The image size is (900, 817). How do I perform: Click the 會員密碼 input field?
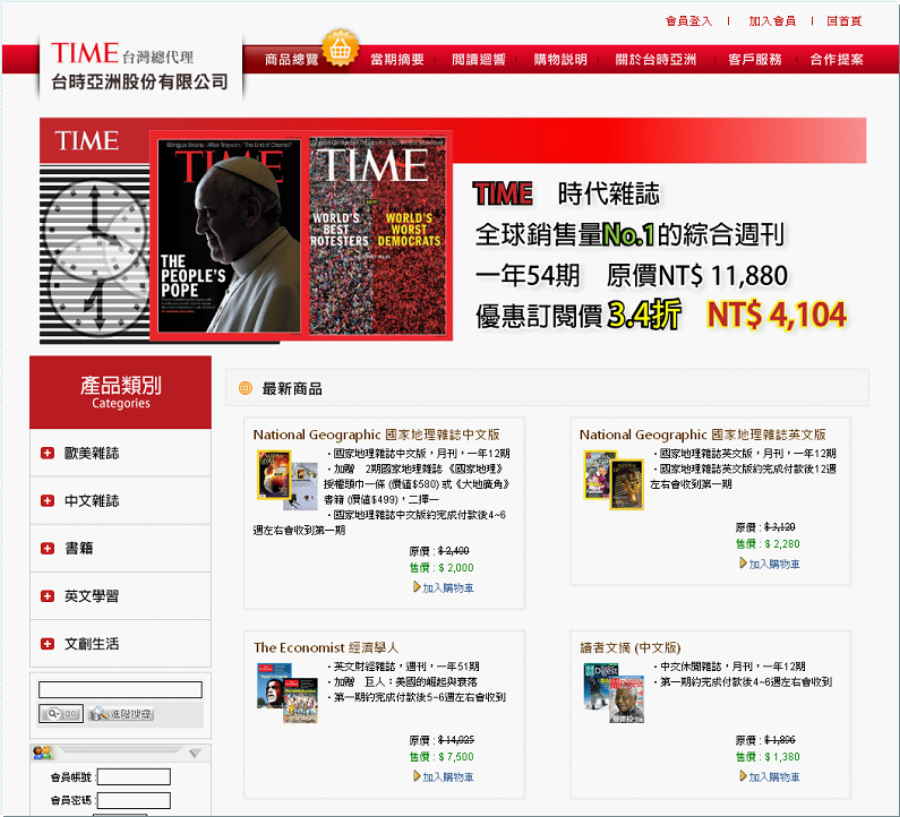tap(134, 800)
